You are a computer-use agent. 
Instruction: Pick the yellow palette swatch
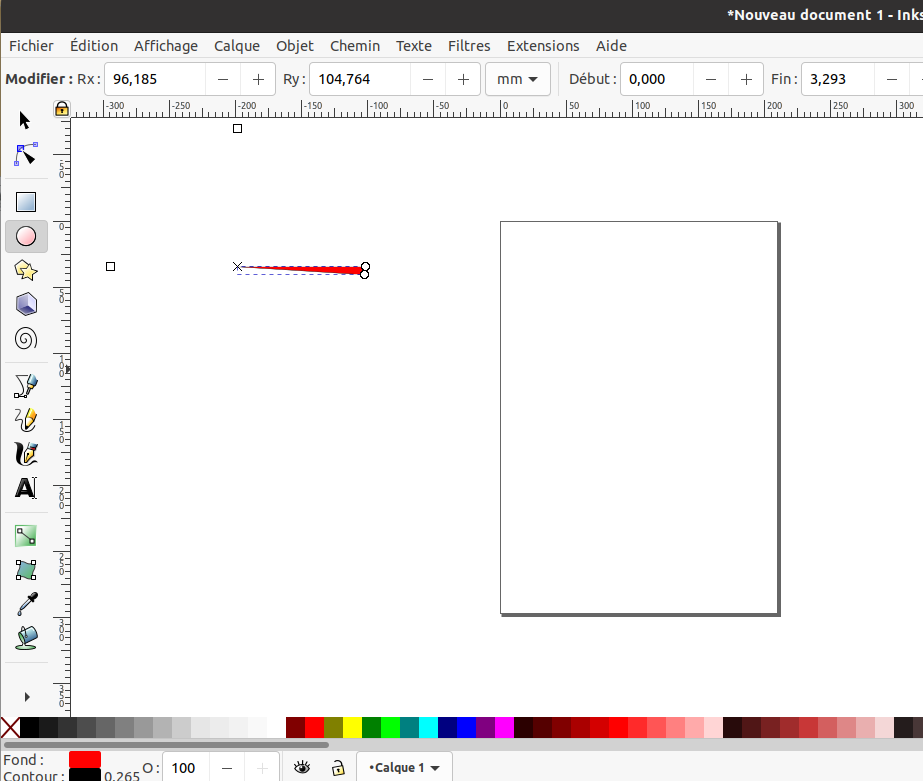352,727
